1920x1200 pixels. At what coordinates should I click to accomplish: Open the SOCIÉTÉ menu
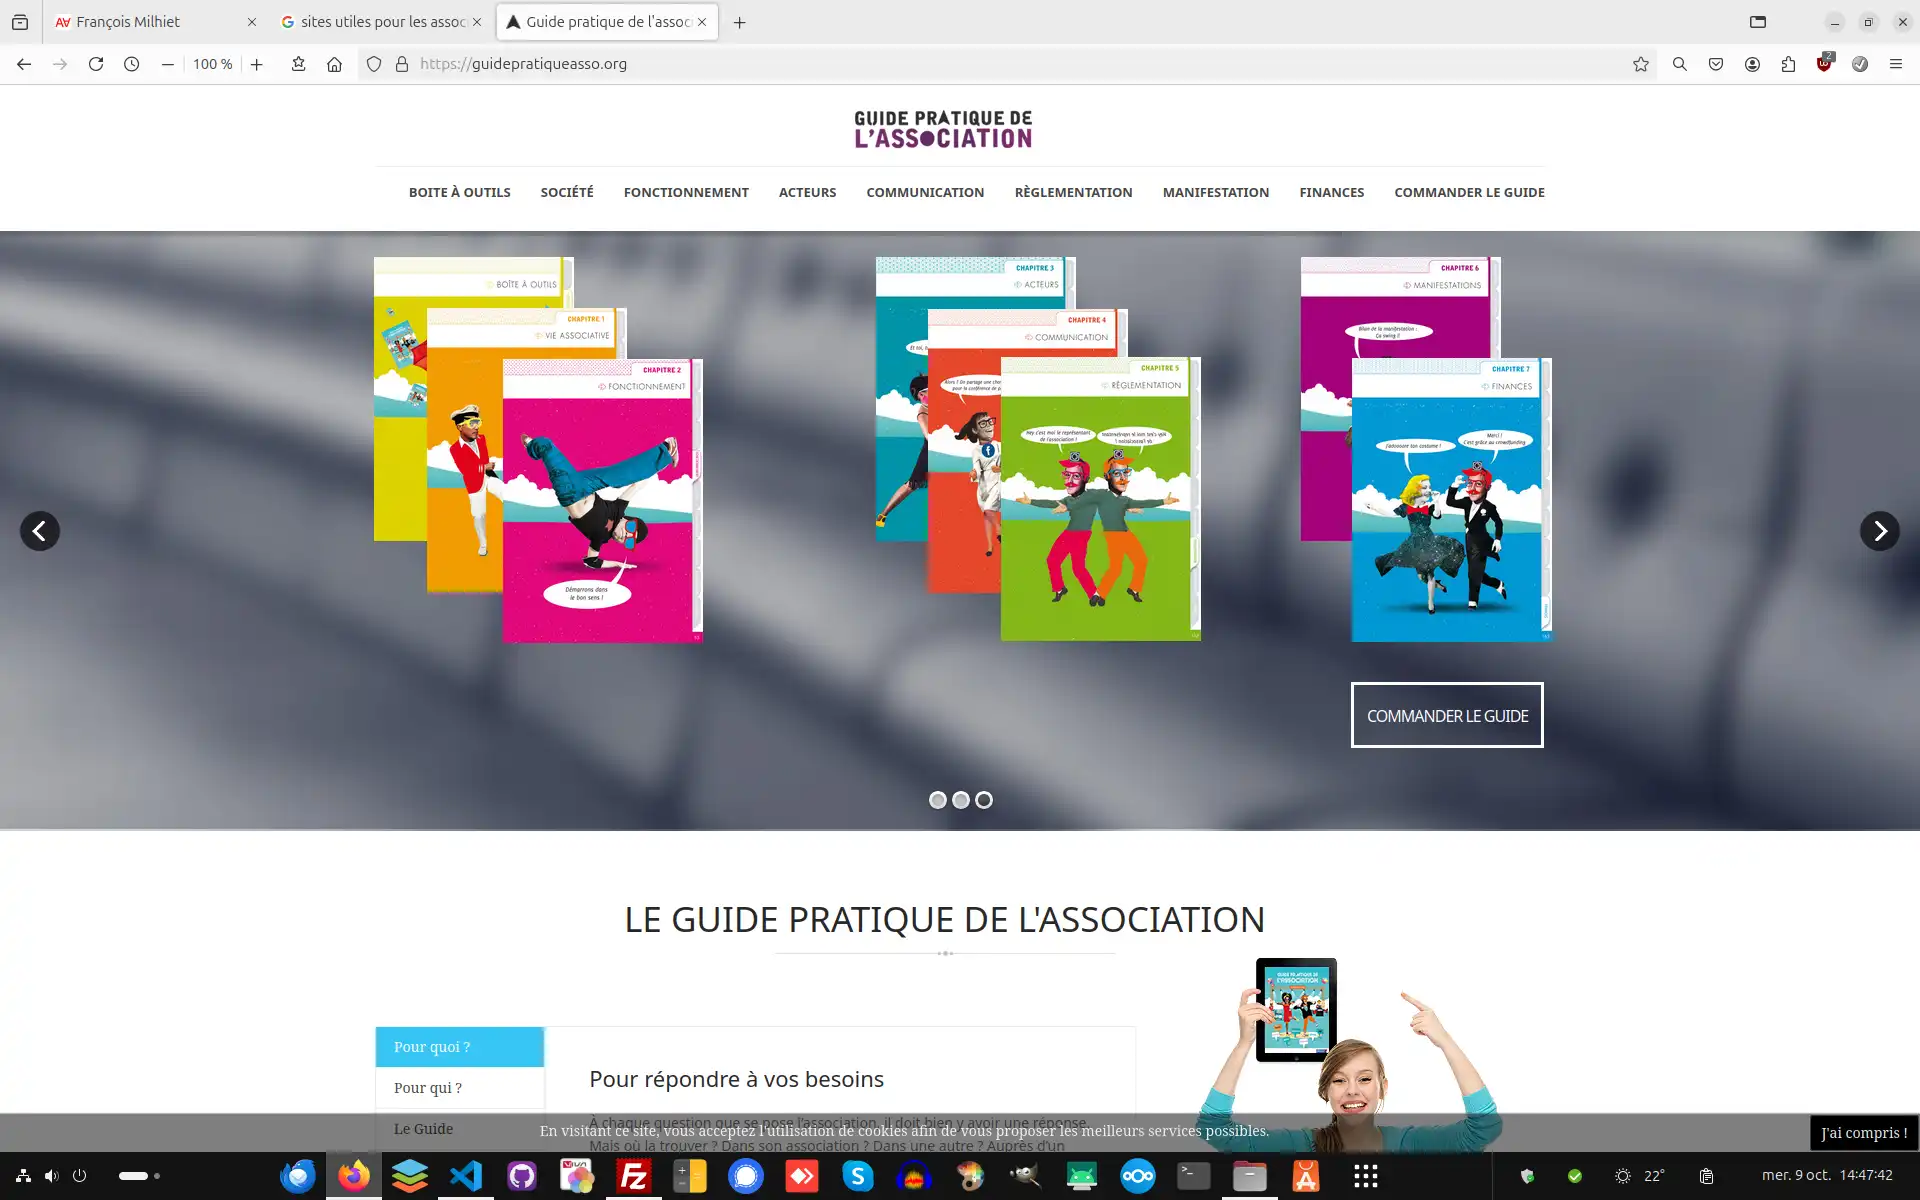click(x=567, y=192)
